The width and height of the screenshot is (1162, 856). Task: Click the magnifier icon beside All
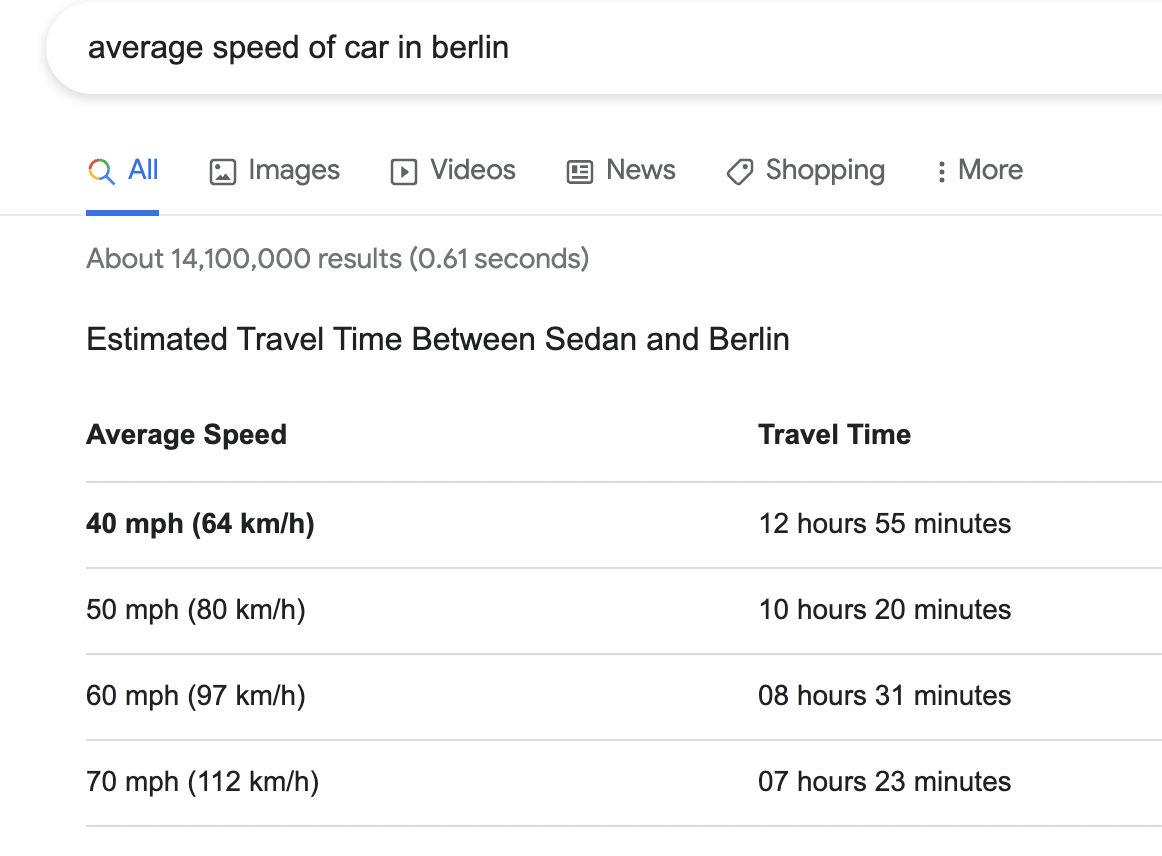(x=101, y=171)
